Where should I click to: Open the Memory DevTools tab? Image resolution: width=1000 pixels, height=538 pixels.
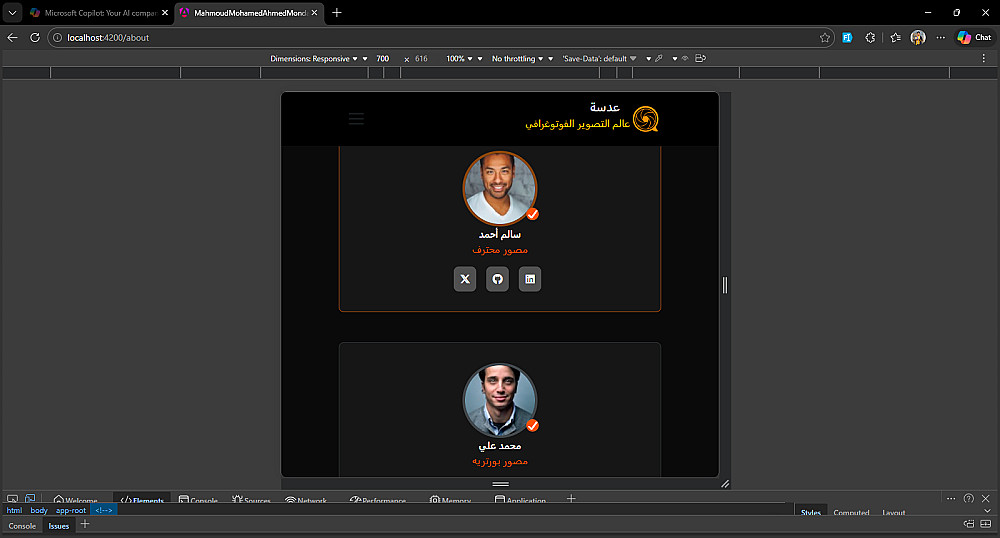pyautogui.click(x=450, y=499)
